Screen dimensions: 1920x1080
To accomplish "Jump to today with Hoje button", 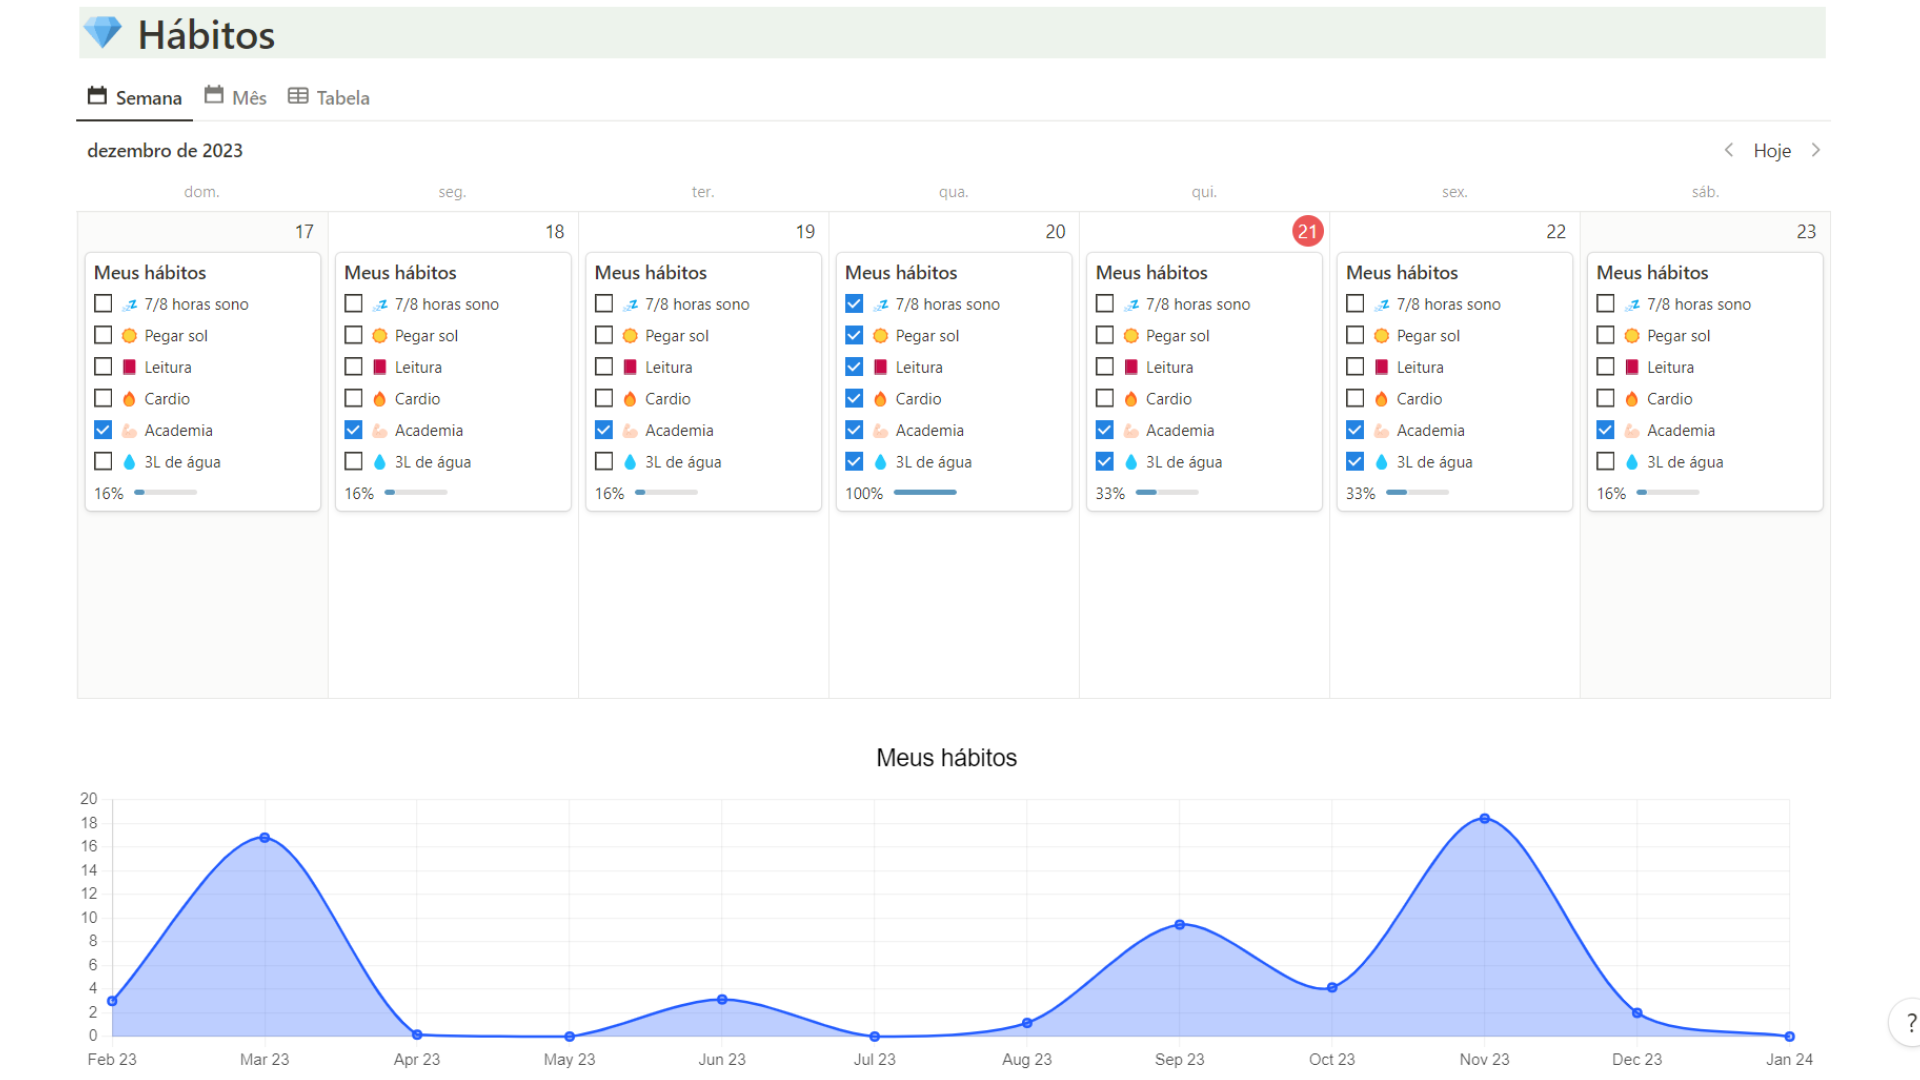I will (x=1772, y=150).
